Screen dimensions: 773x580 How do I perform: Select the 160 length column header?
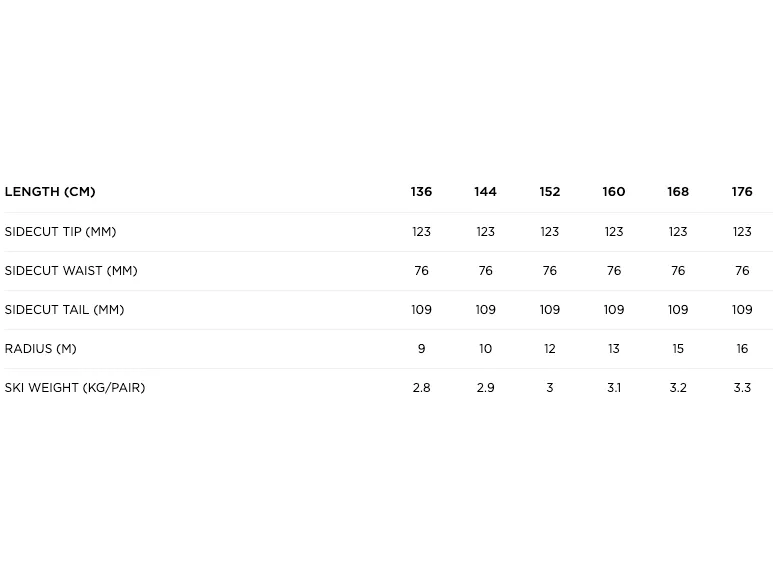(x=614, y=192)
